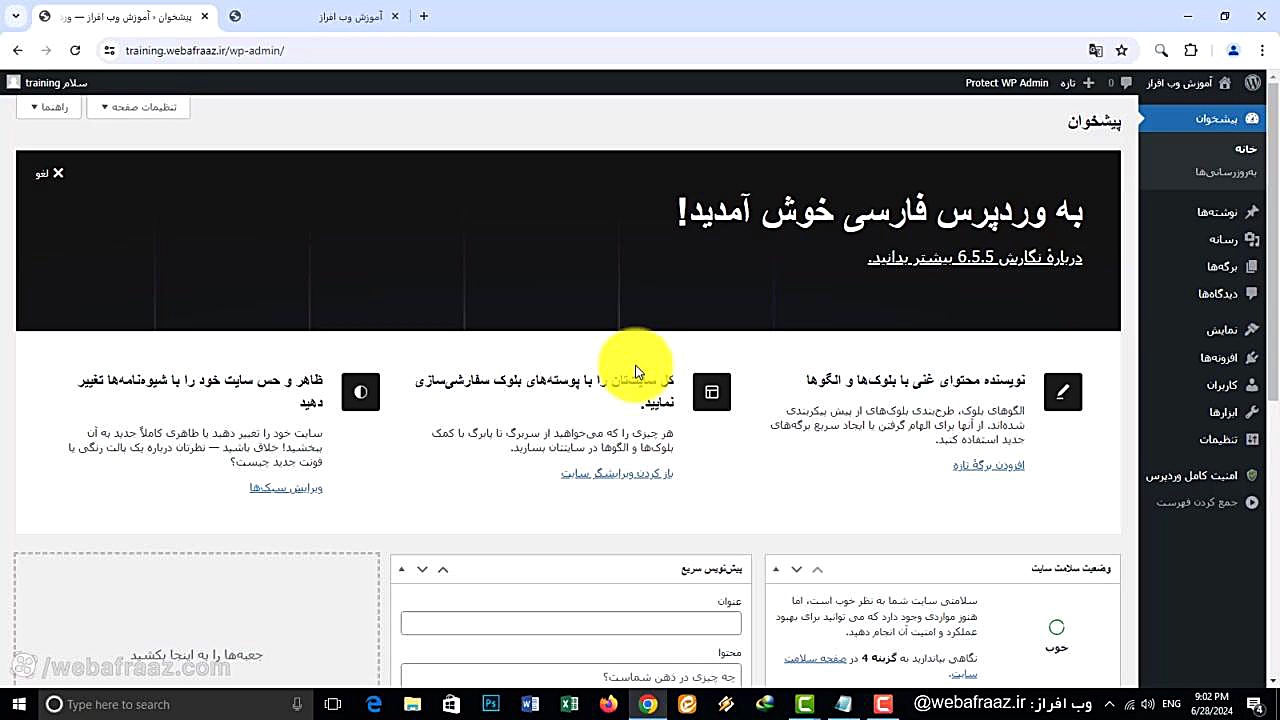Open the 'سلام training' user account menu
1280x720 pixels.
click(x=47, y=83)
